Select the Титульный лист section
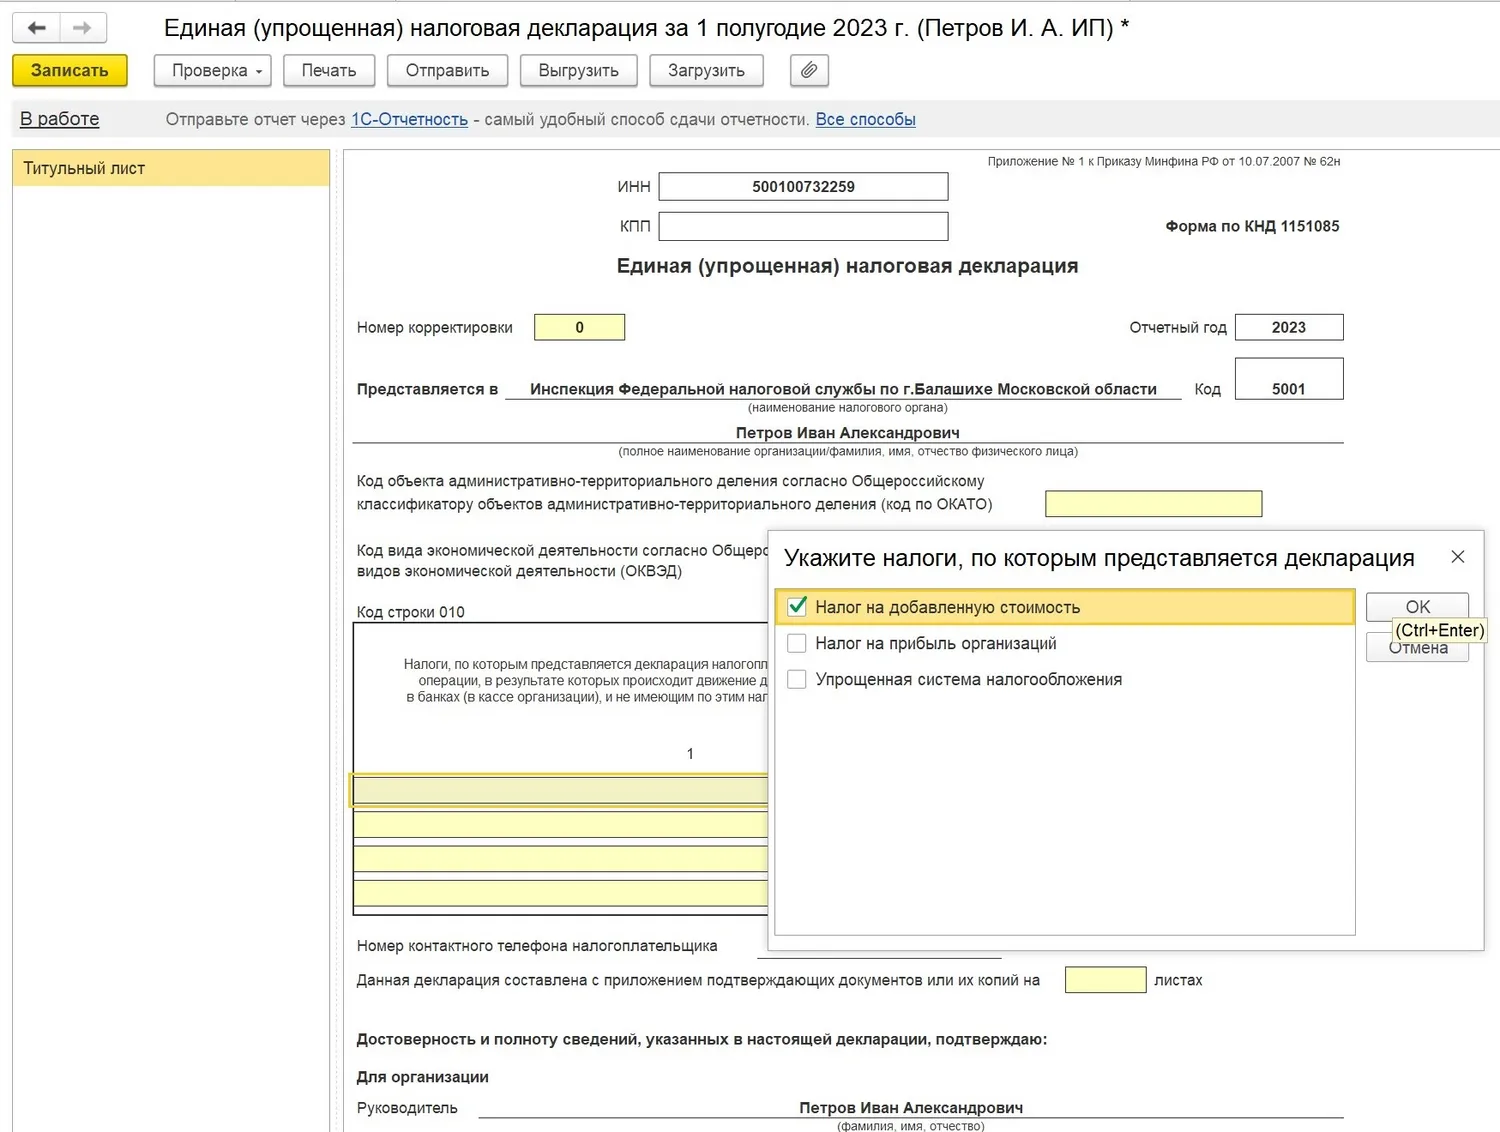 coord(171,168)
